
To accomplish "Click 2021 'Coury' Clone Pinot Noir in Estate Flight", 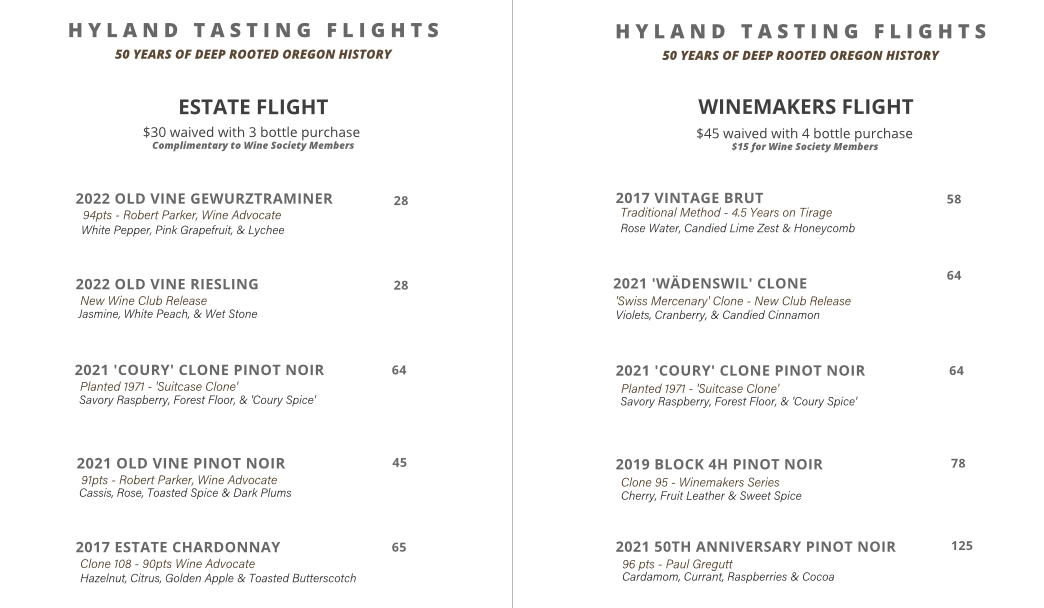I will (199, 370).
